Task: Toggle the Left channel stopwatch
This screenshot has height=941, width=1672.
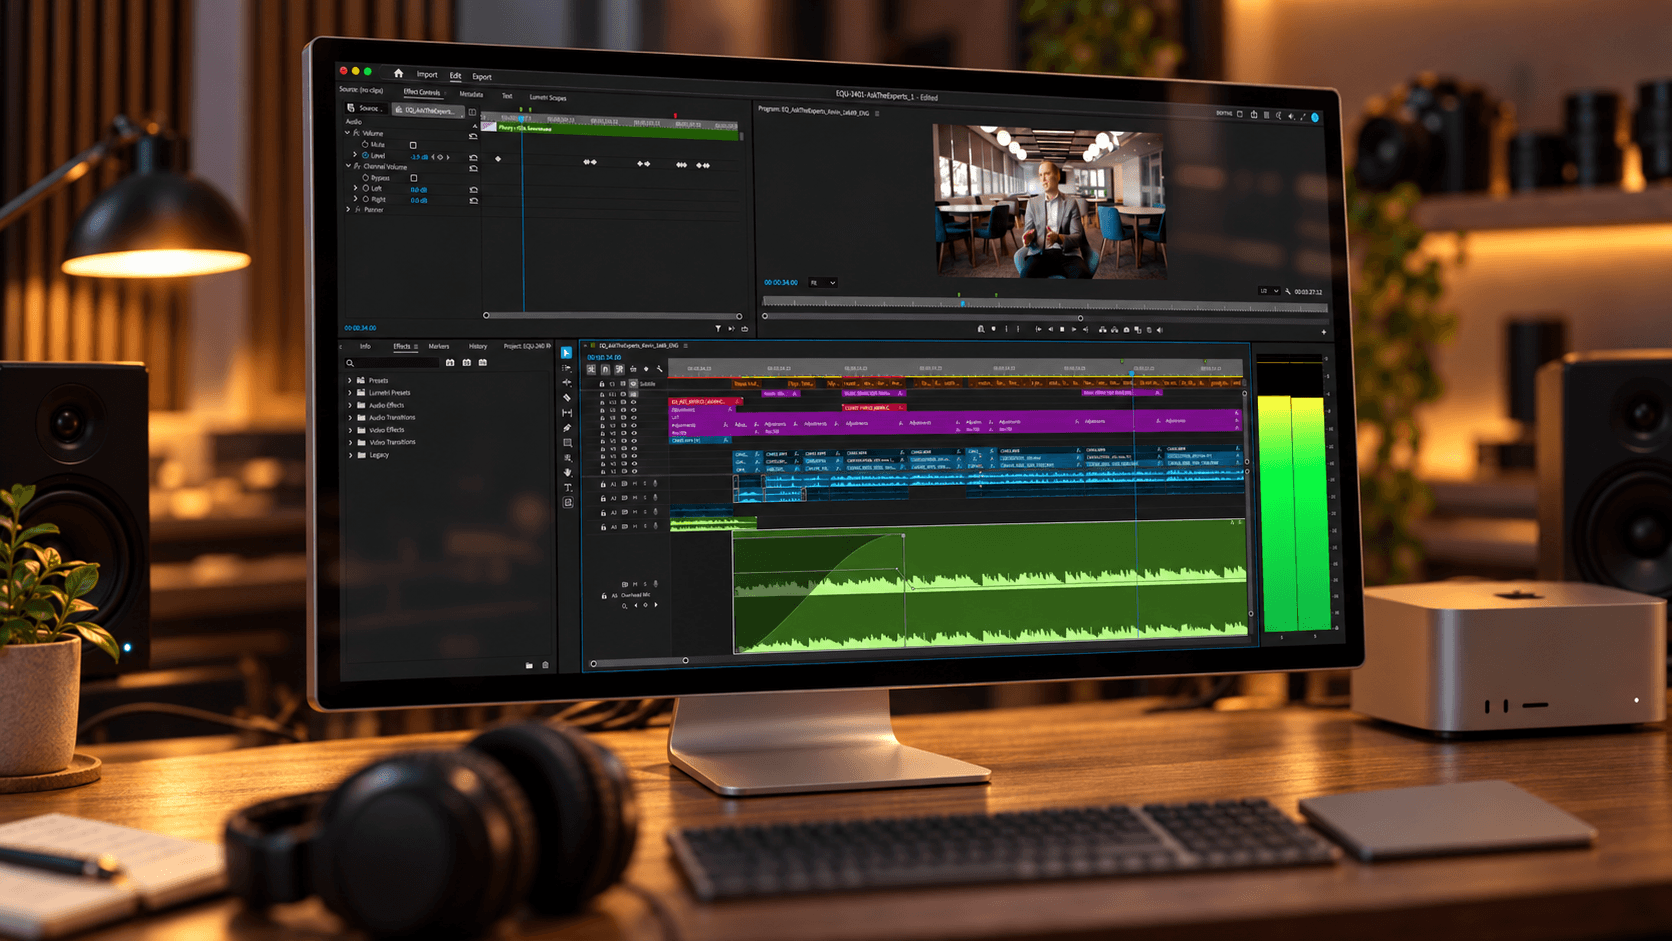Action: point(366,188)
